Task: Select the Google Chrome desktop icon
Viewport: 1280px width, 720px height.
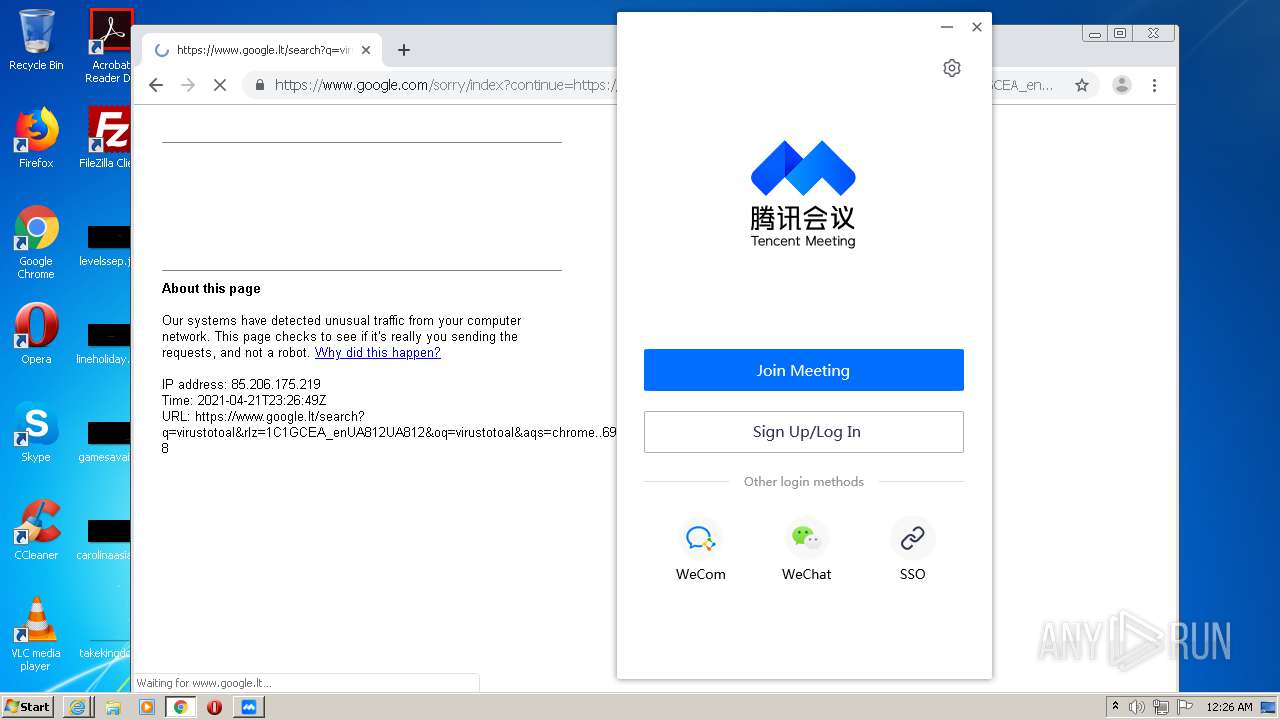Action: 36,243
